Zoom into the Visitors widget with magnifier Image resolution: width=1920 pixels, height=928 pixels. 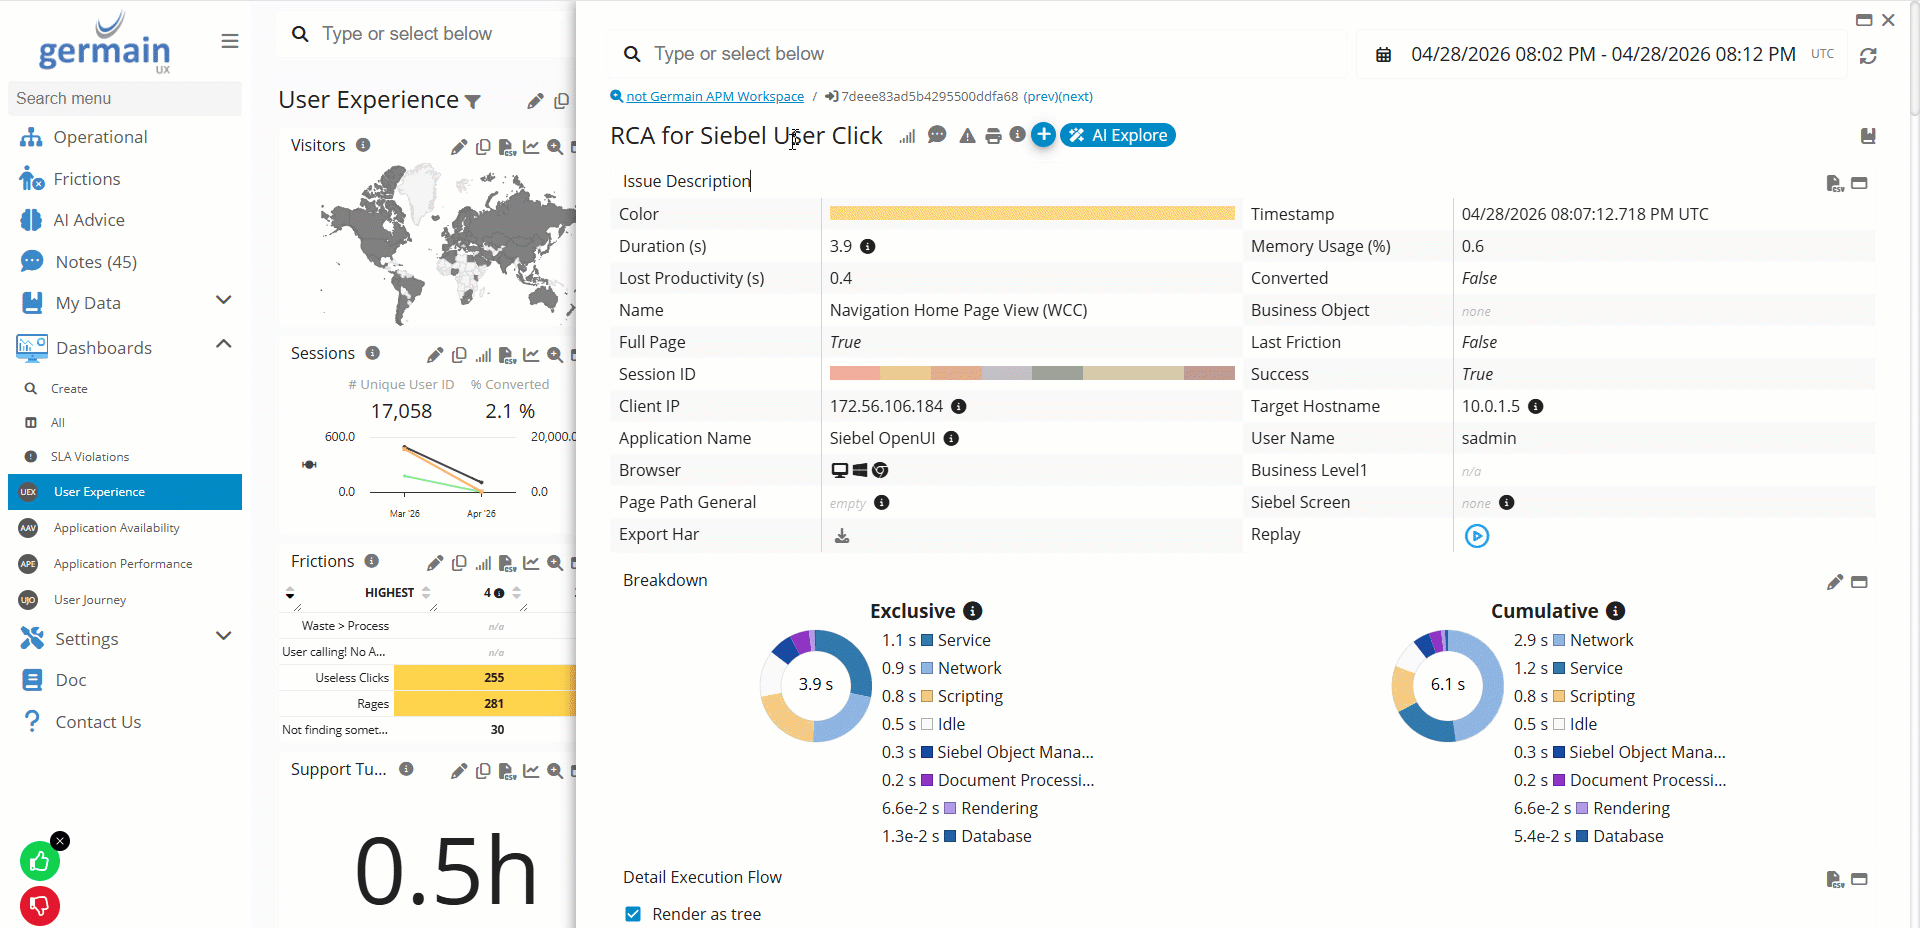555,147
